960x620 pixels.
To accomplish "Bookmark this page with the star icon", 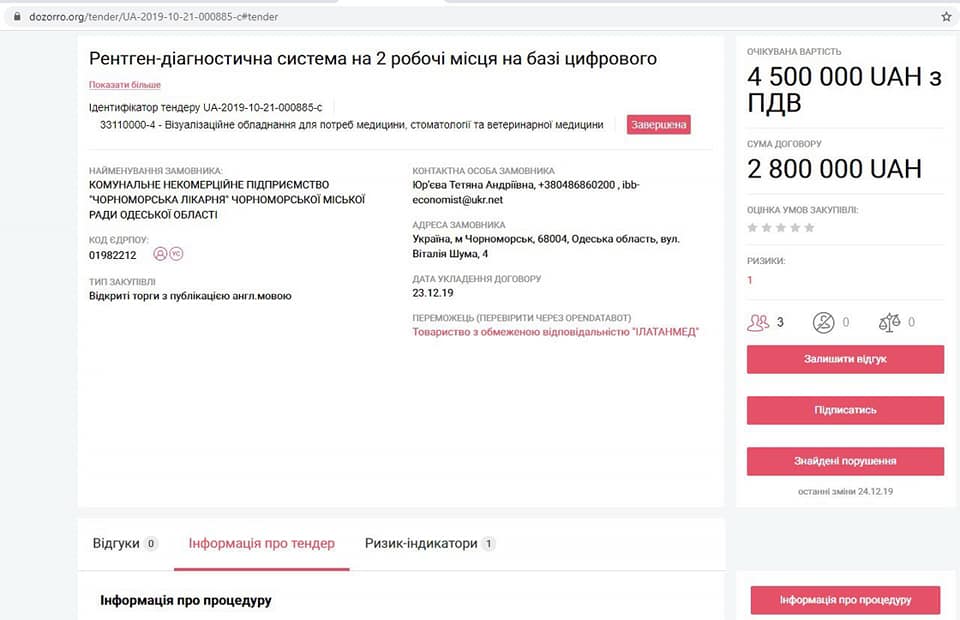I will tap(946, 16).
